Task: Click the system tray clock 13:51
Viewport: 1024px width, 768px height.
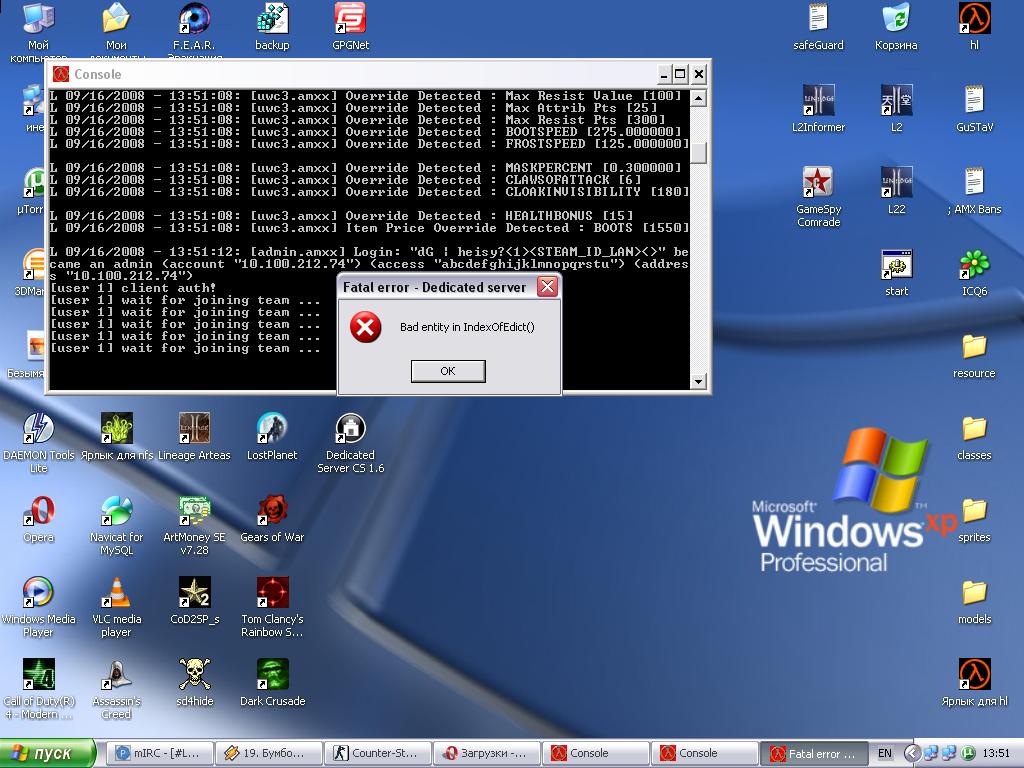Action: click(x=996, y=754)
